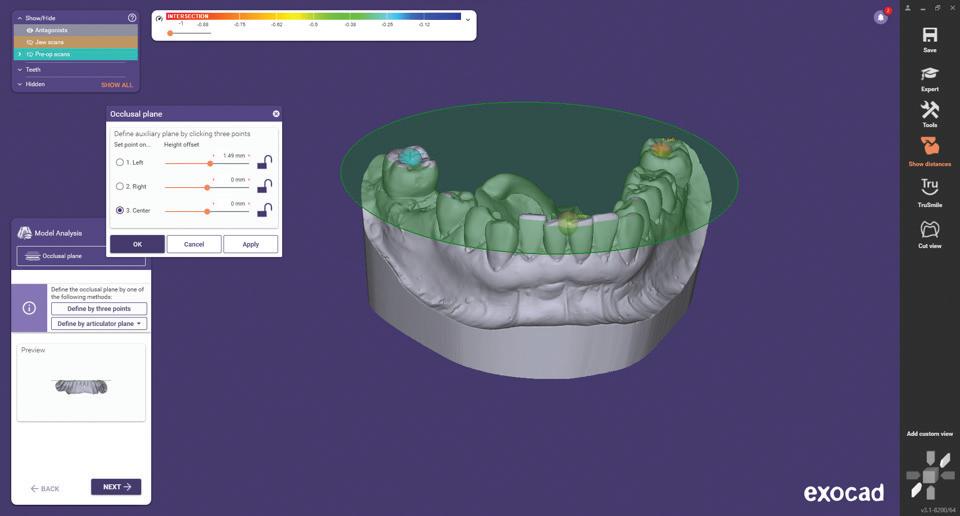Click the 1.49 mm offset value

pyautogui.click(x=233, y=155)
